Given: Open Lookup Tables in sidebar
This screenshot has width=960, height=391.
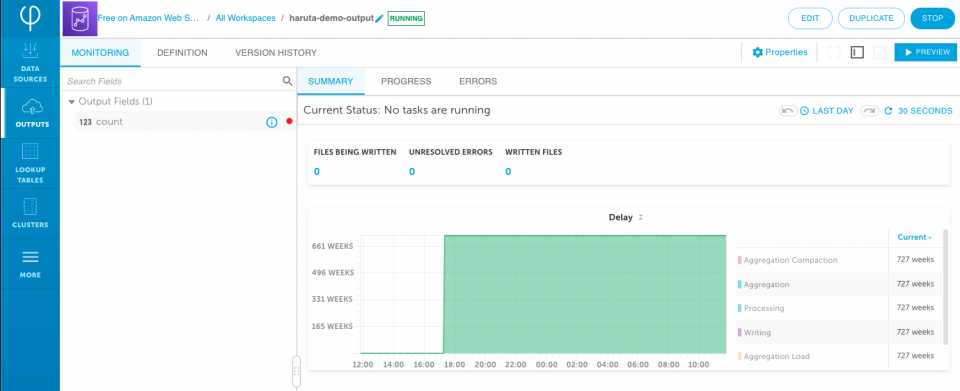Looking at the screenshot, I should tap(30, 163).
